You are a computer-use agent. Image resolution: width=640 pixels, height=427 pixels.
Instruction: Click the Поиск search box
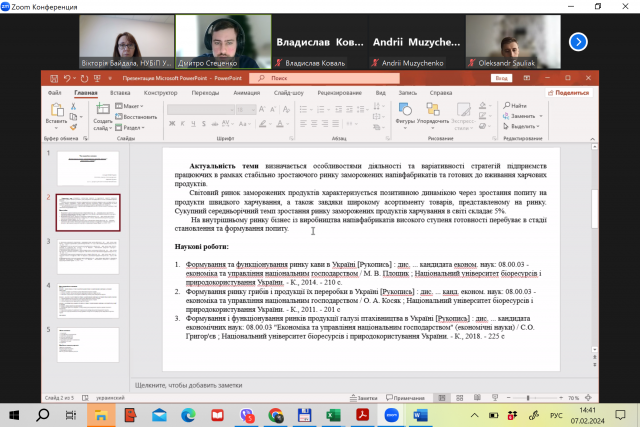[x=330, y=76]
